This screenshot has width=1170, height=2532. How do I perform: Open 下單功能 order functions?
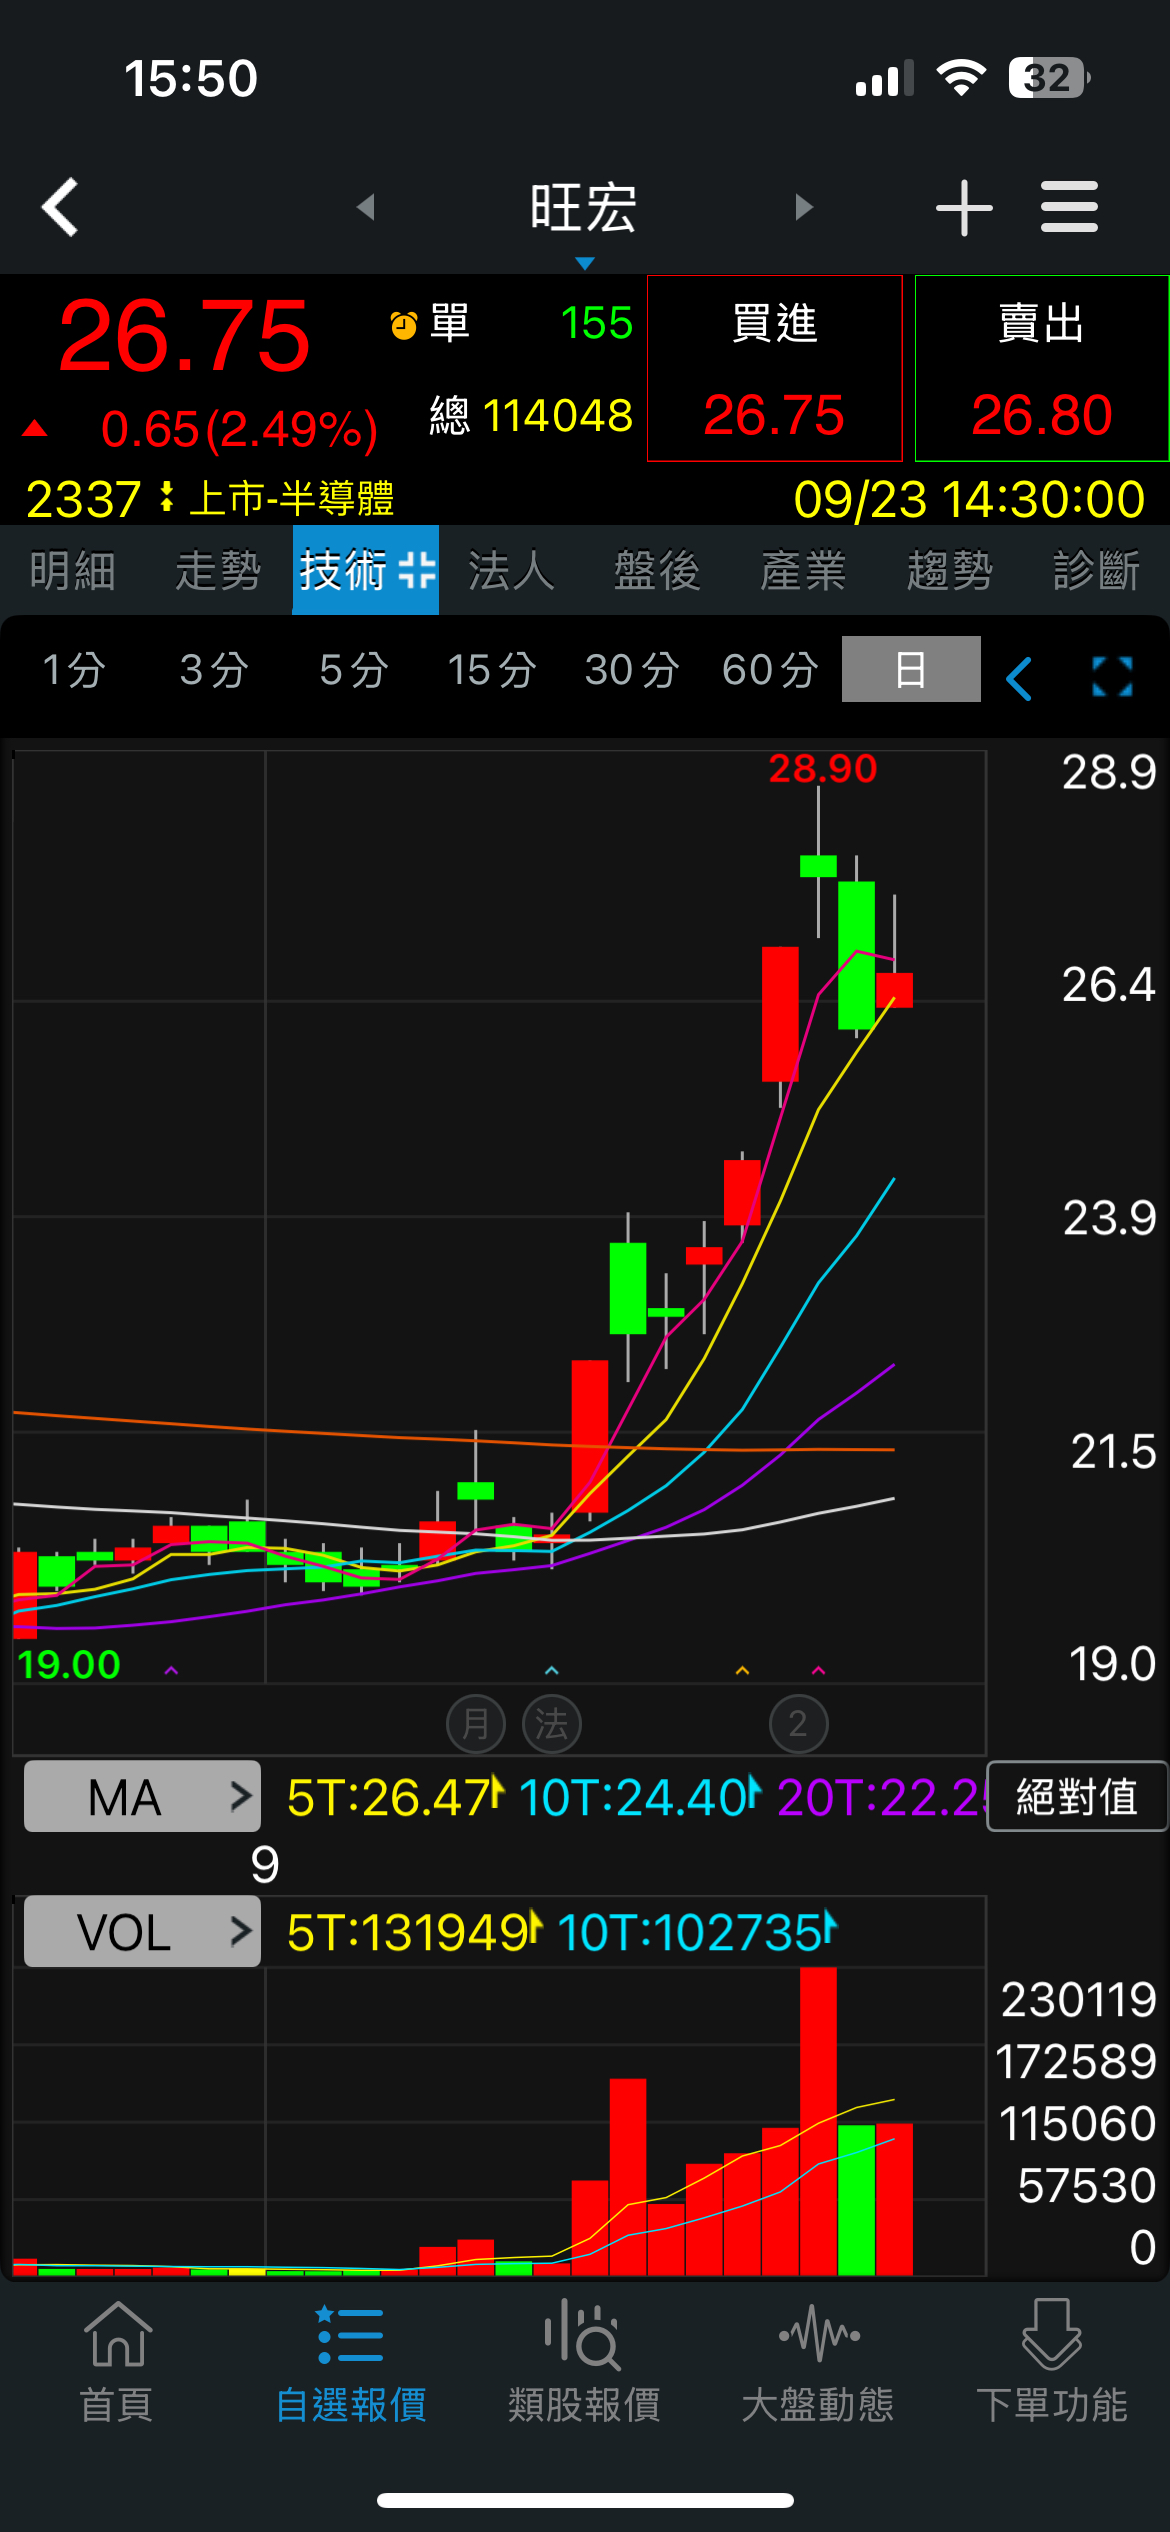pyautogui.click(x=1052, y=2364)
